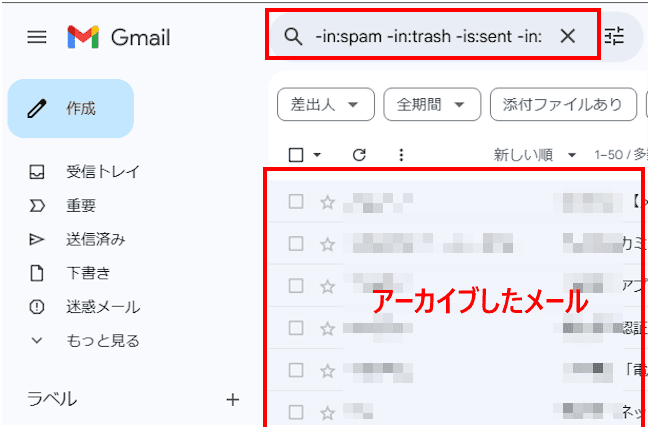650x427 pixels.
Task: Select checkbox of sixth email row
Action: 296,412
